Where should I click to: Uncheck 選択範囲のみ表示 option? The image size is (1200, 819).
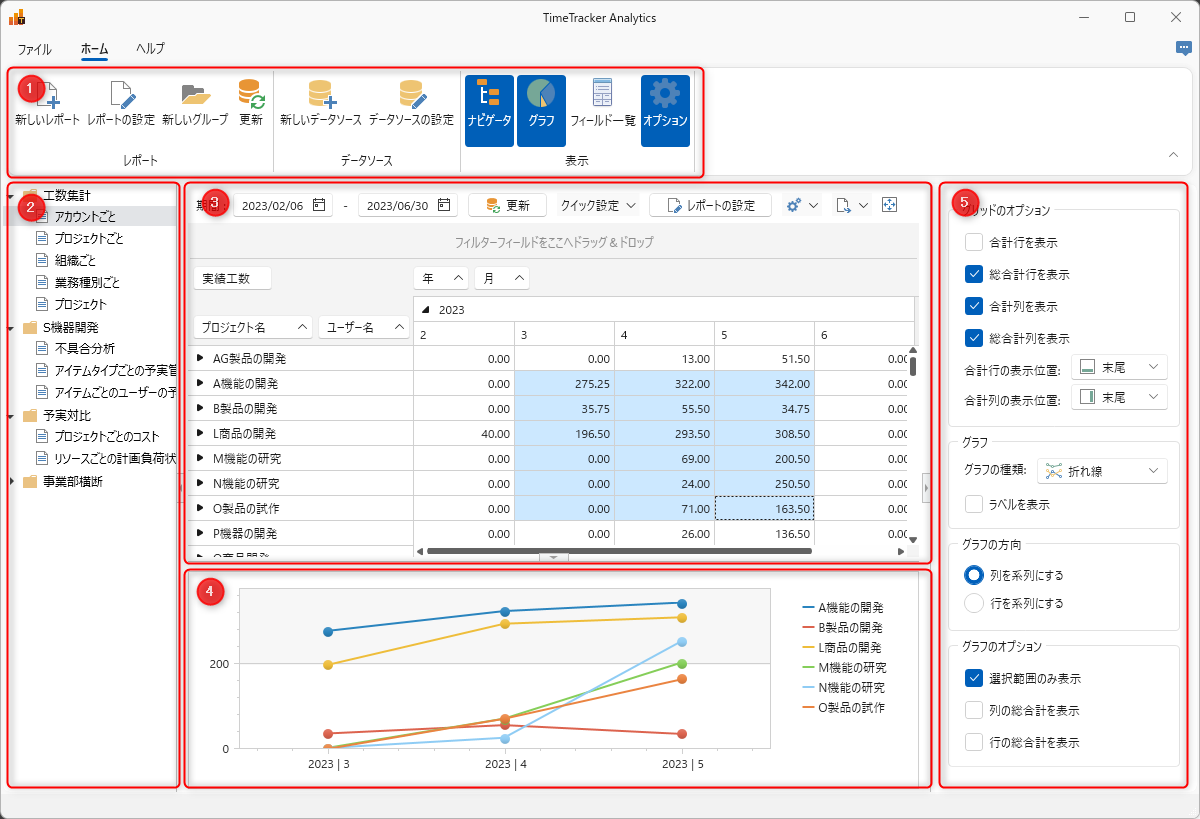tap(974, 678)
